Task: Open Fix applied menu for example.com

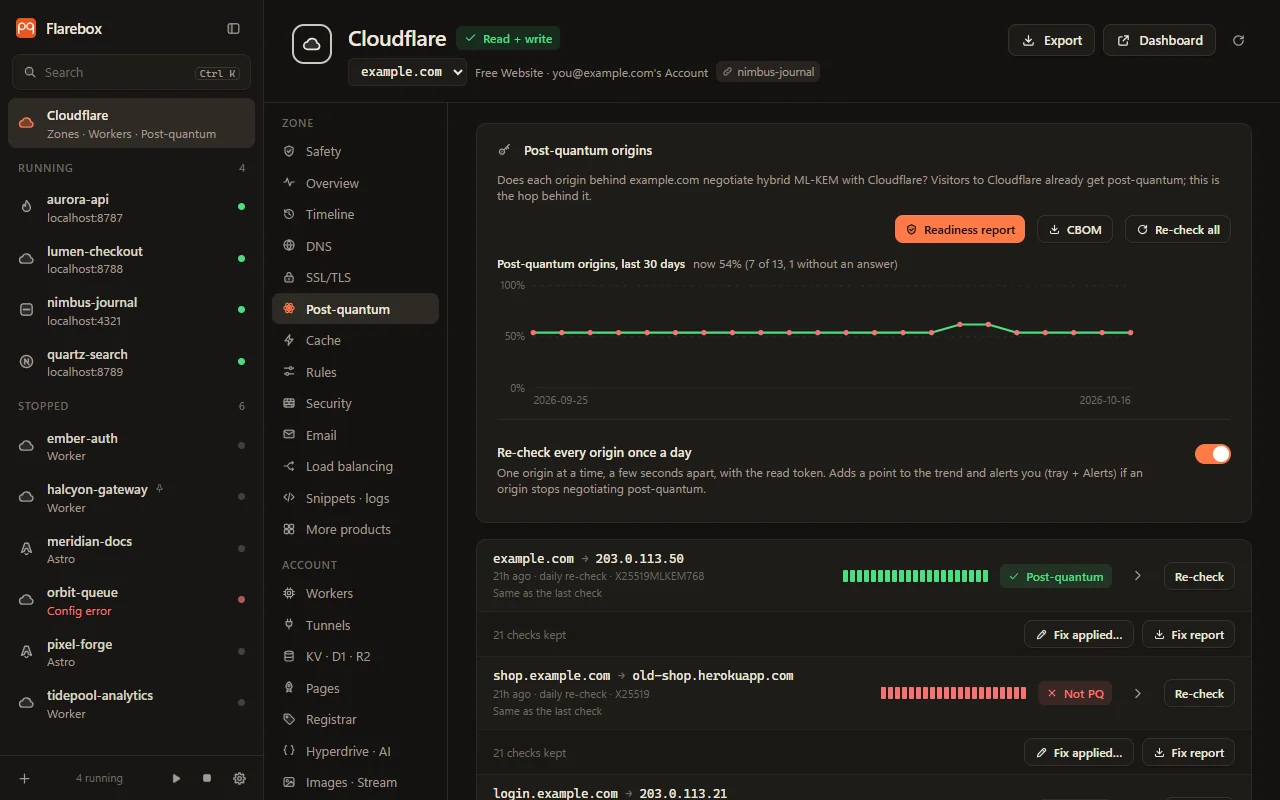Action: point(1079,634)
